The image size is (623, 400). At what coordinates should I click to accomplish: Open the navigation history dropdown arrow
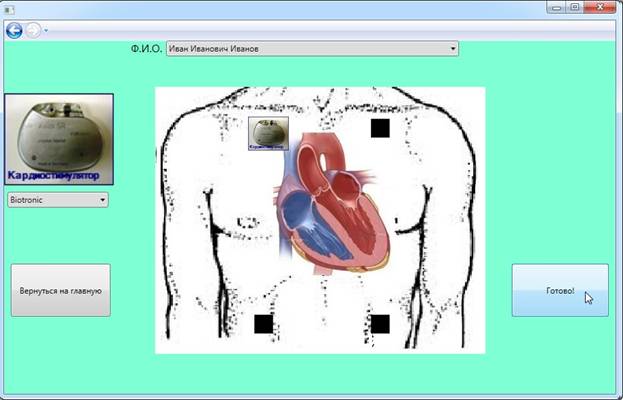(46, 31)
